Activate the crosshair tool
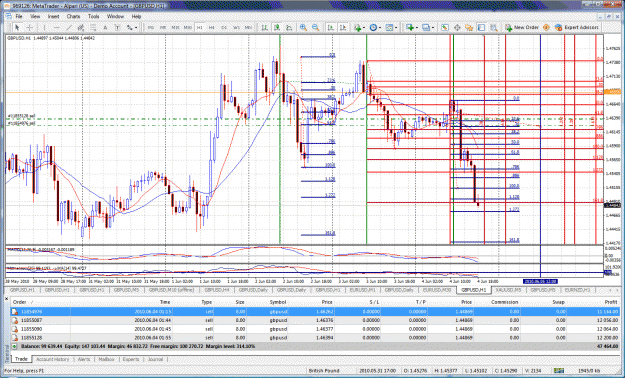The height and width of the screenshot is (378, 625). tap(29, 28)
